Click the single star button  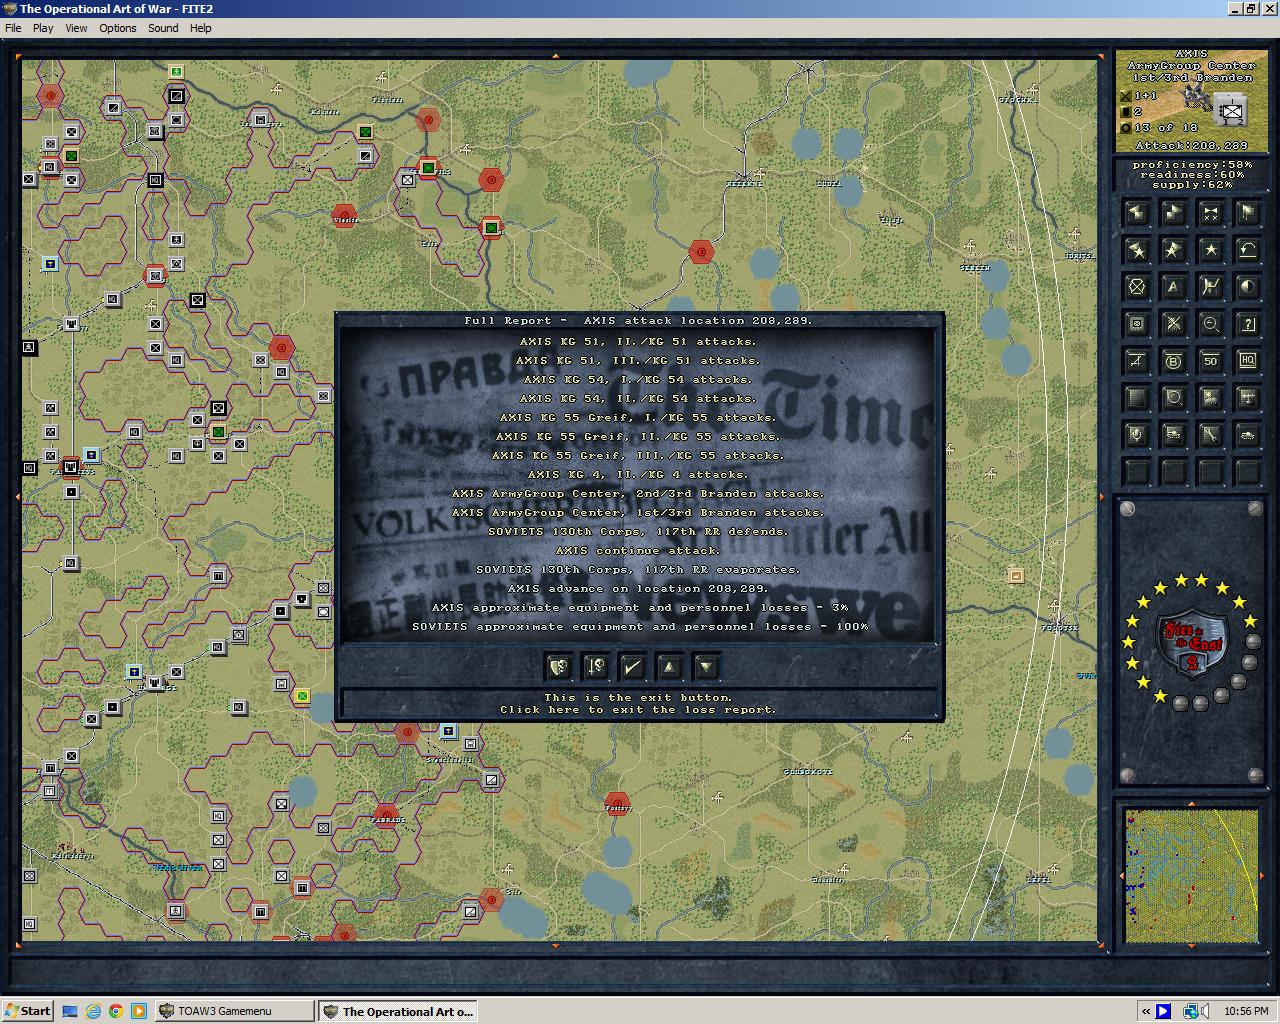point(1211,249)
